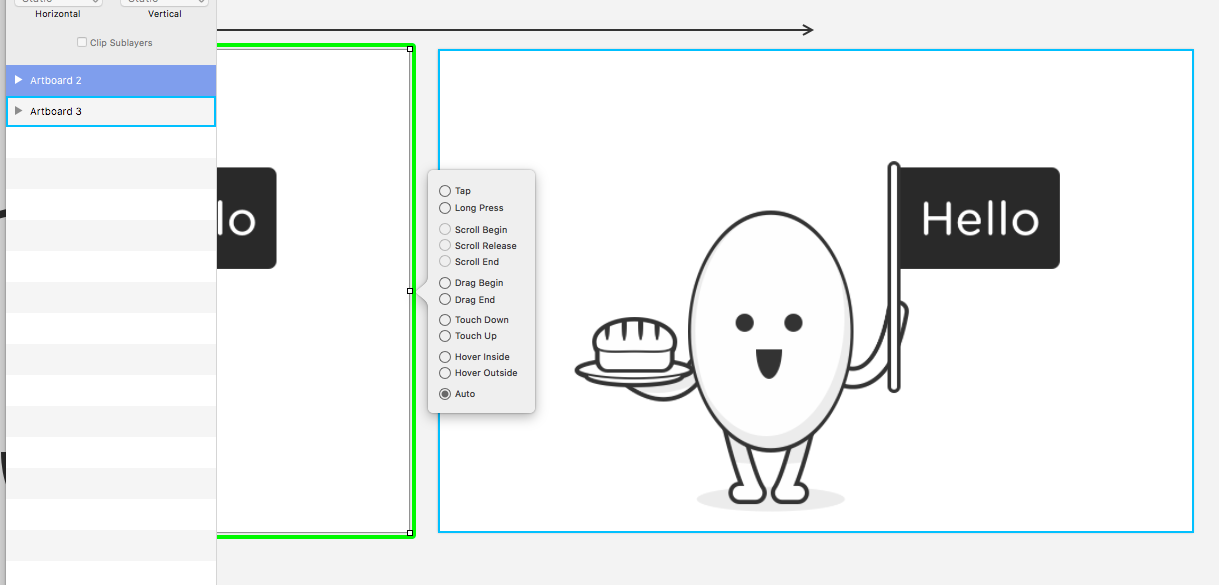Select the Artboard 3 layer row
Image resolution: width=1219 pixels, height=585 pixels.
coord(111,111)
